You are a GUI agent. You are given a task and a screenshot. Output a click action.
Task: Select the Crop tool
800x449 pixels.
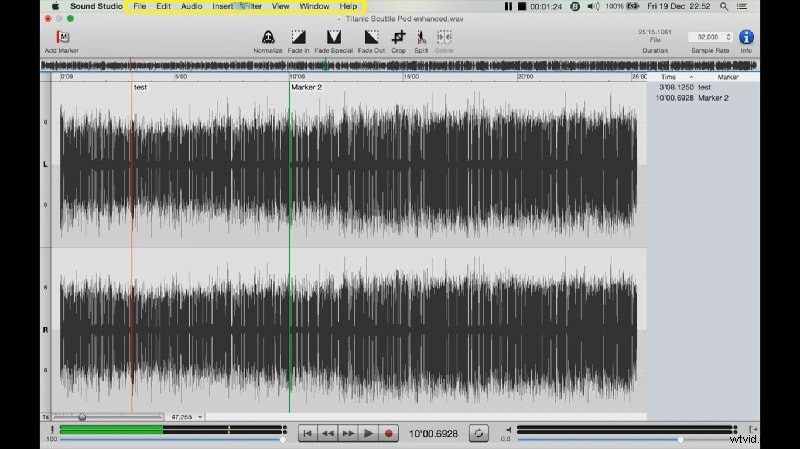coord(398,37)
